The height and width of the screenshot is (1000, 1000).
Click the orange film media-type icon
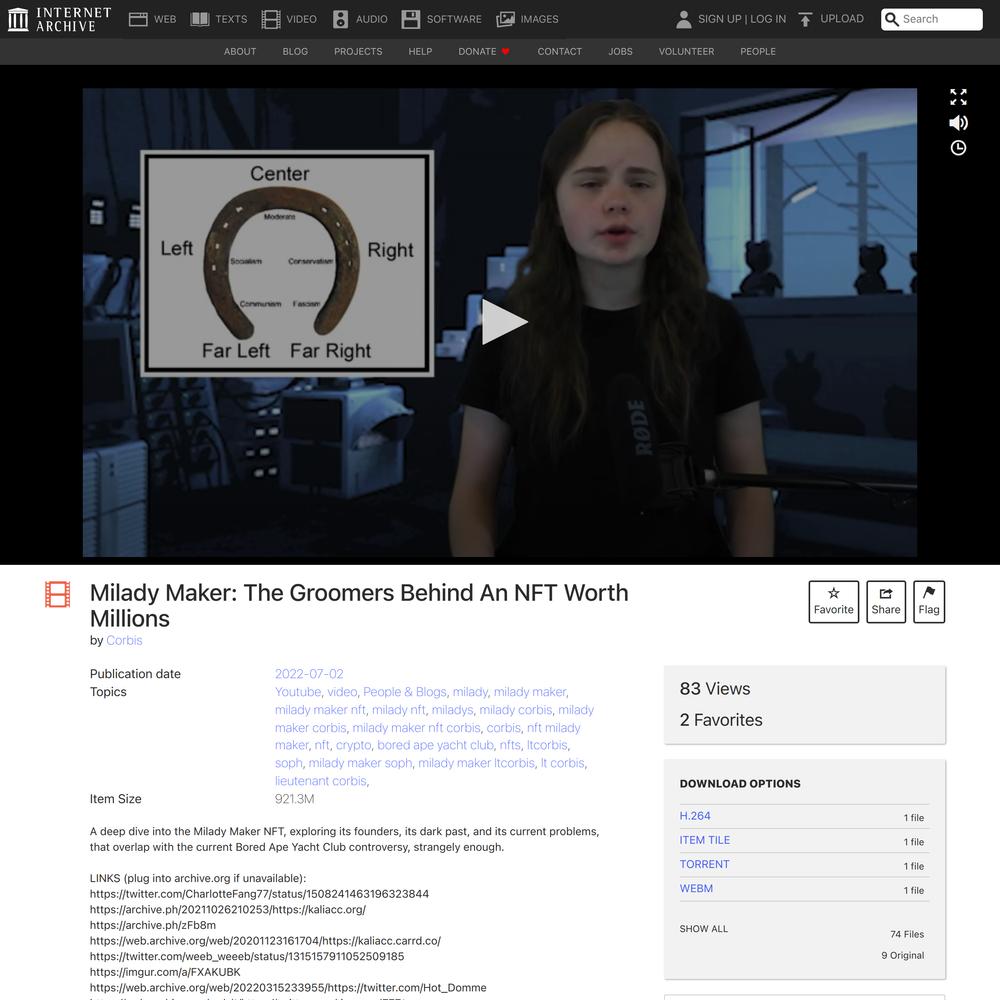(x=57, y=594)
